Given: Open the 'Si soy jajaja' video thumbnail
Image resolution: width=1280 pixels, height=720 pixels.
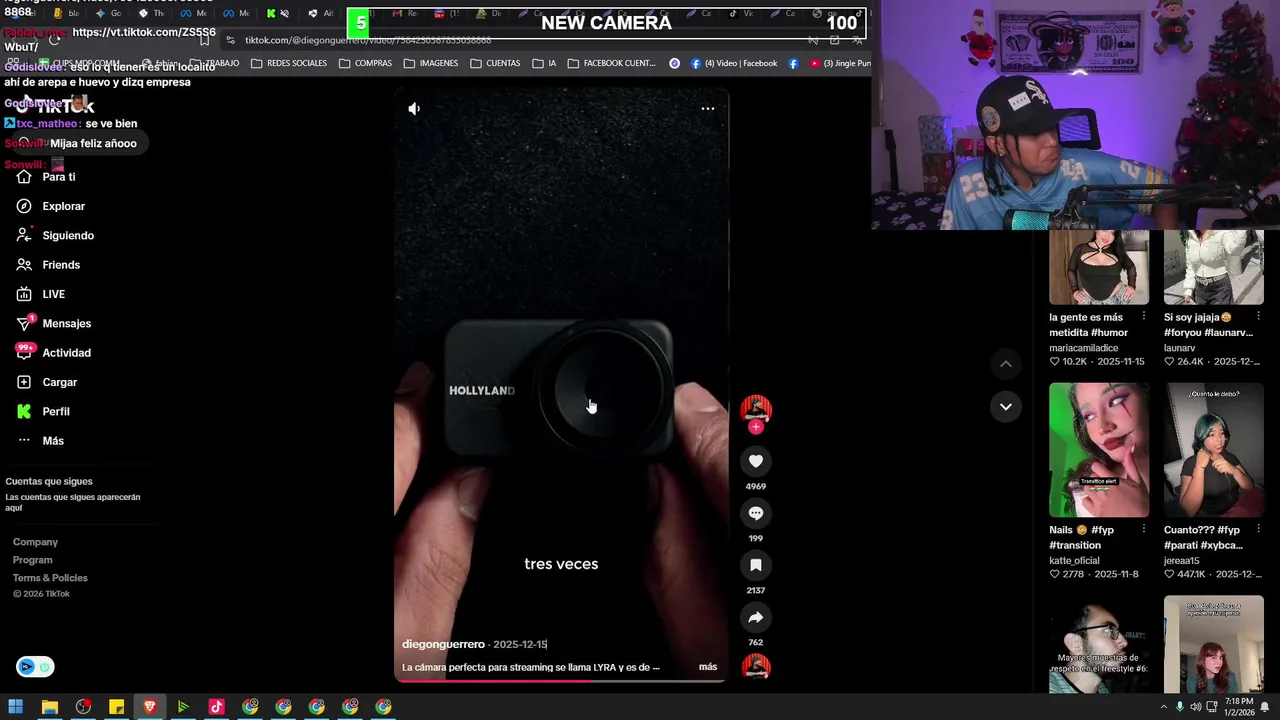Looking at the screenshot, I should pyautogui.click(x=1214, y=267).
